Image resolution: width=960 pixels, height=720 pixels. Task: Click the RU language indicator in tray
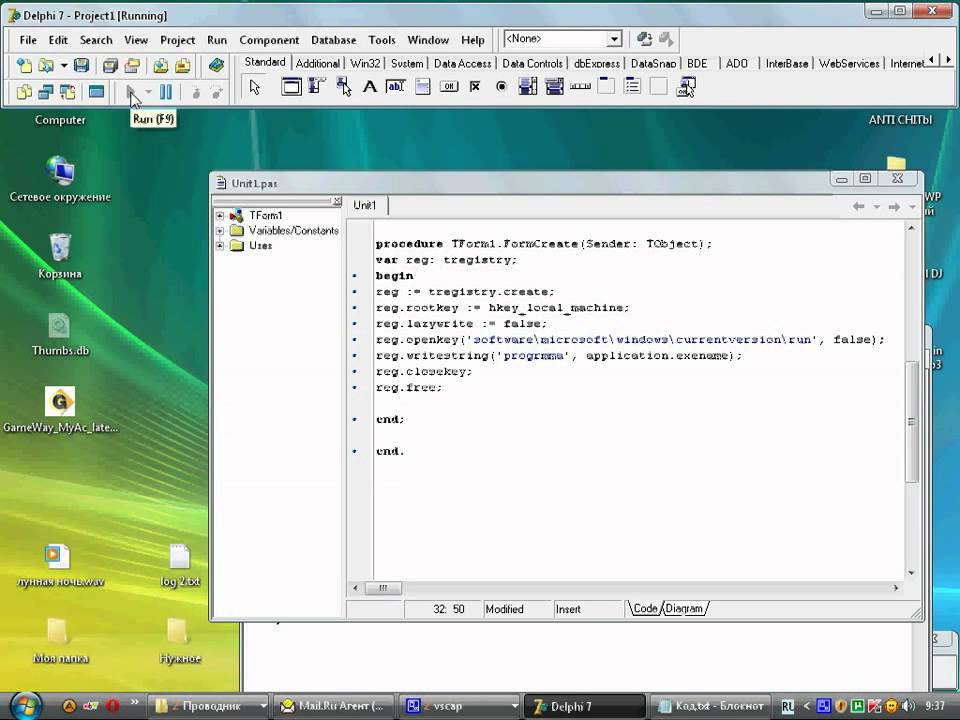click(787, 707)
